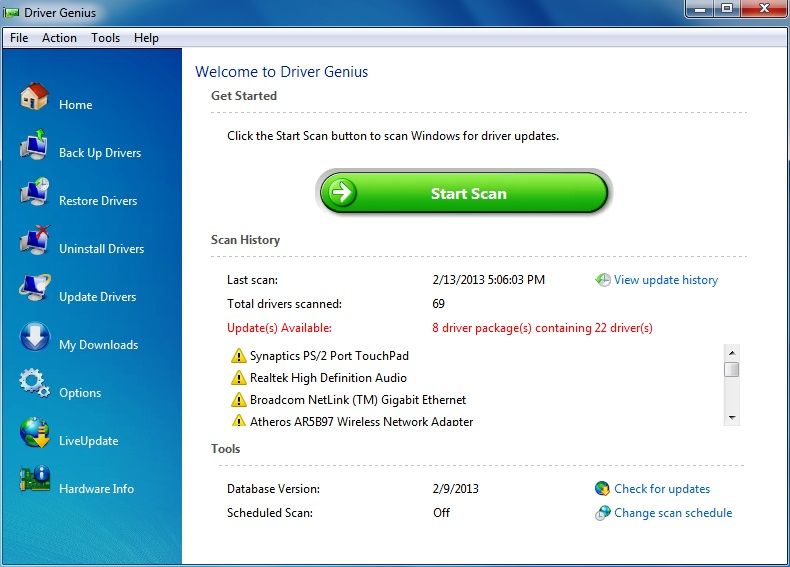Click total drivers scanned value 69
The height and width of the screenshot is (567, 790).
point(438,304)
